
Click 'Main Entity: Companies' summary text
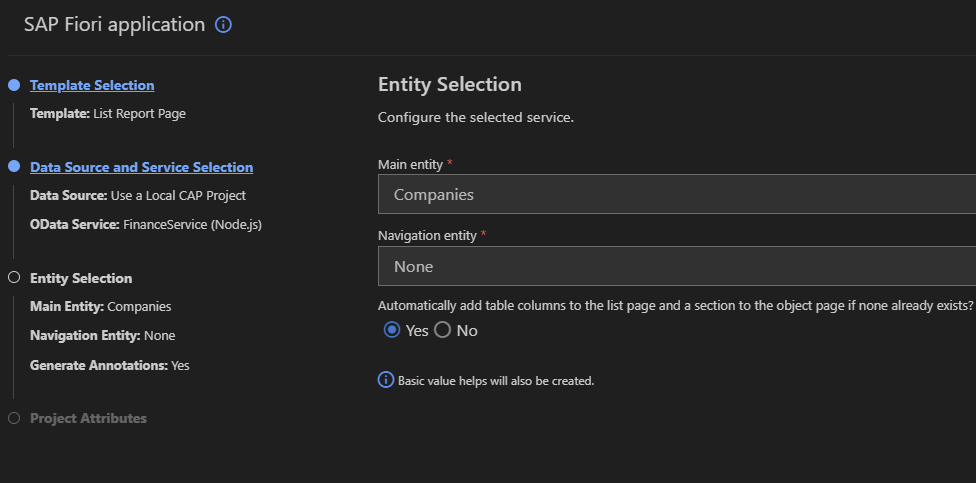[x=100, y=306]
